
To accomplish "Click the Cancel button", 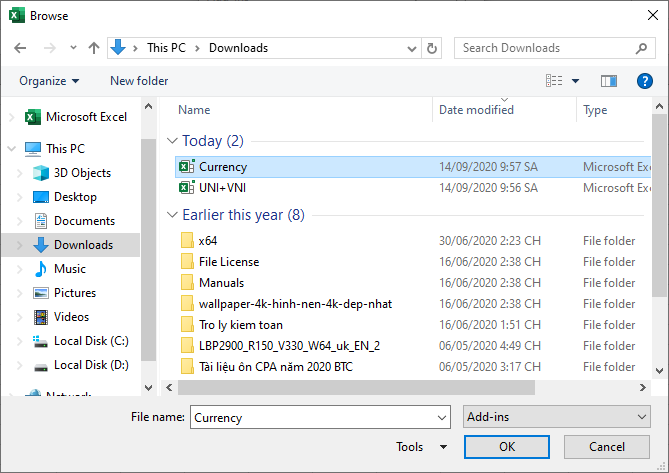I will 606,447.
